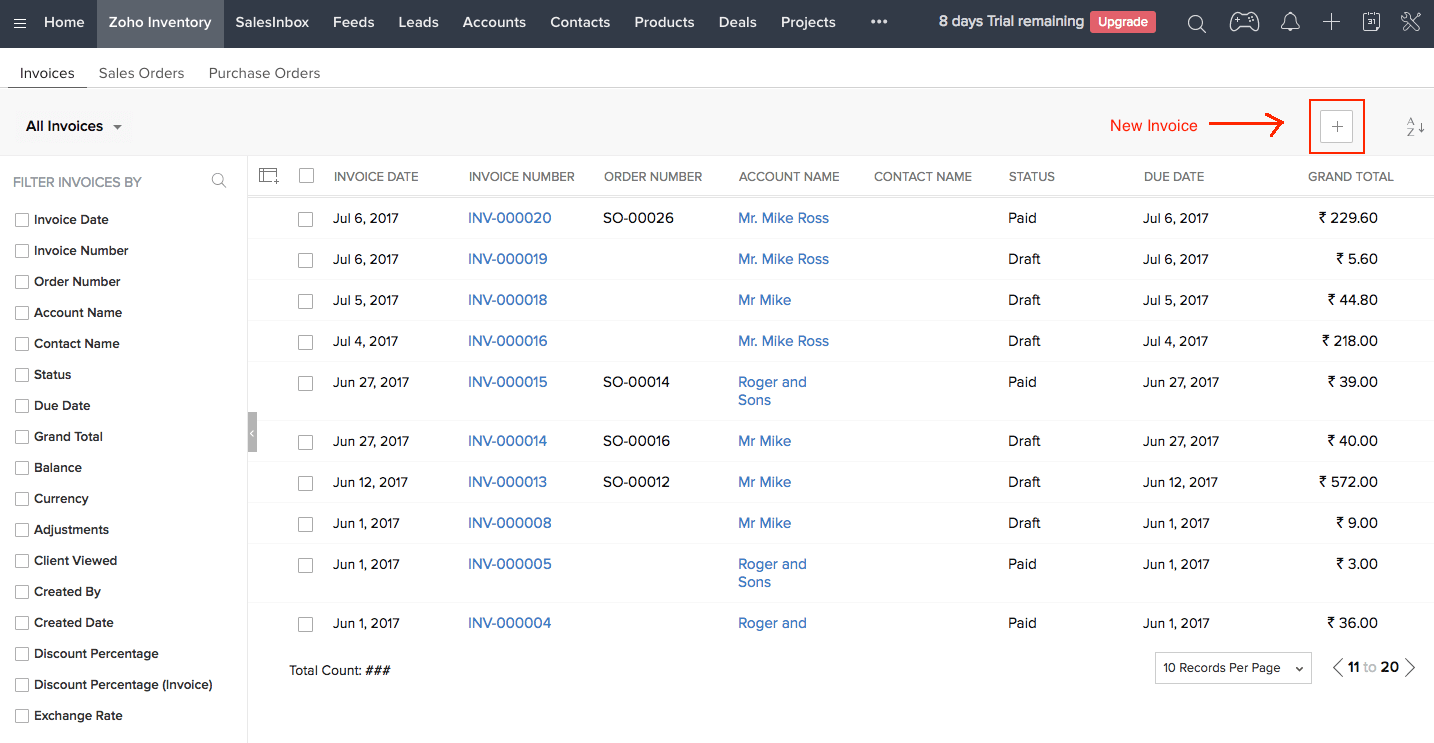Open the notifications bell
Screen dimensions: 1434x743
pyautogui.click(x=1290, y=22)
